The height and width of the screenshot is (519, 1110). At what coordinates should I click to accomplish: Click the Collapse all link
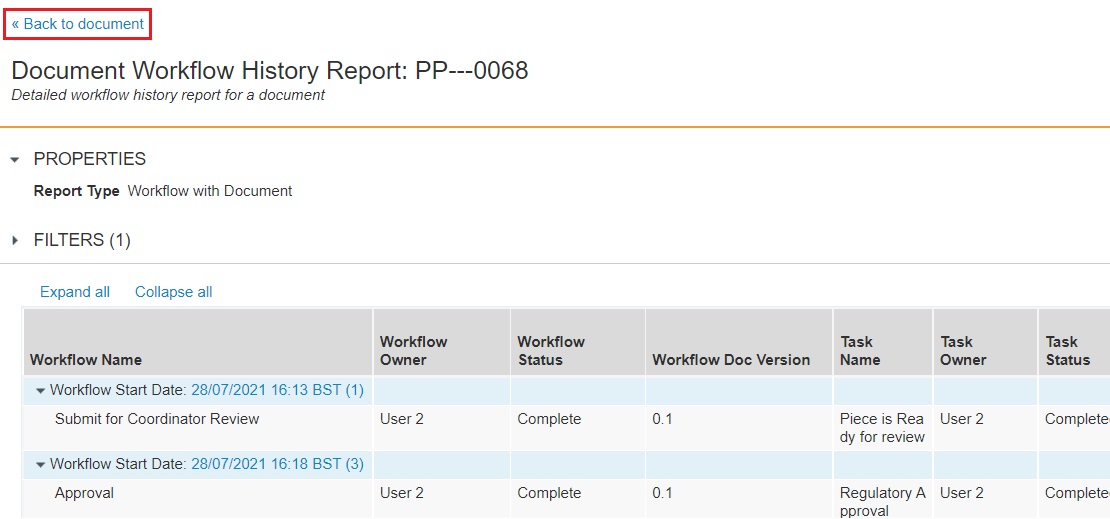(x=174, y=292)
